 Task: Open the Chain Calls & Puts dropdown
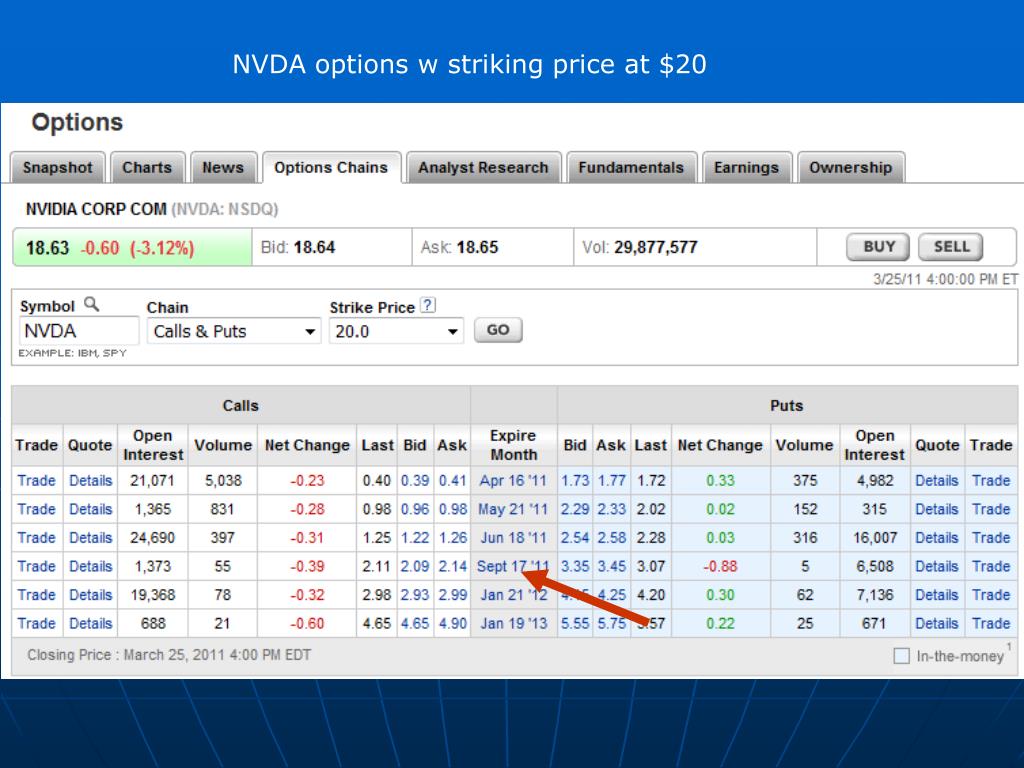point(234,331)
